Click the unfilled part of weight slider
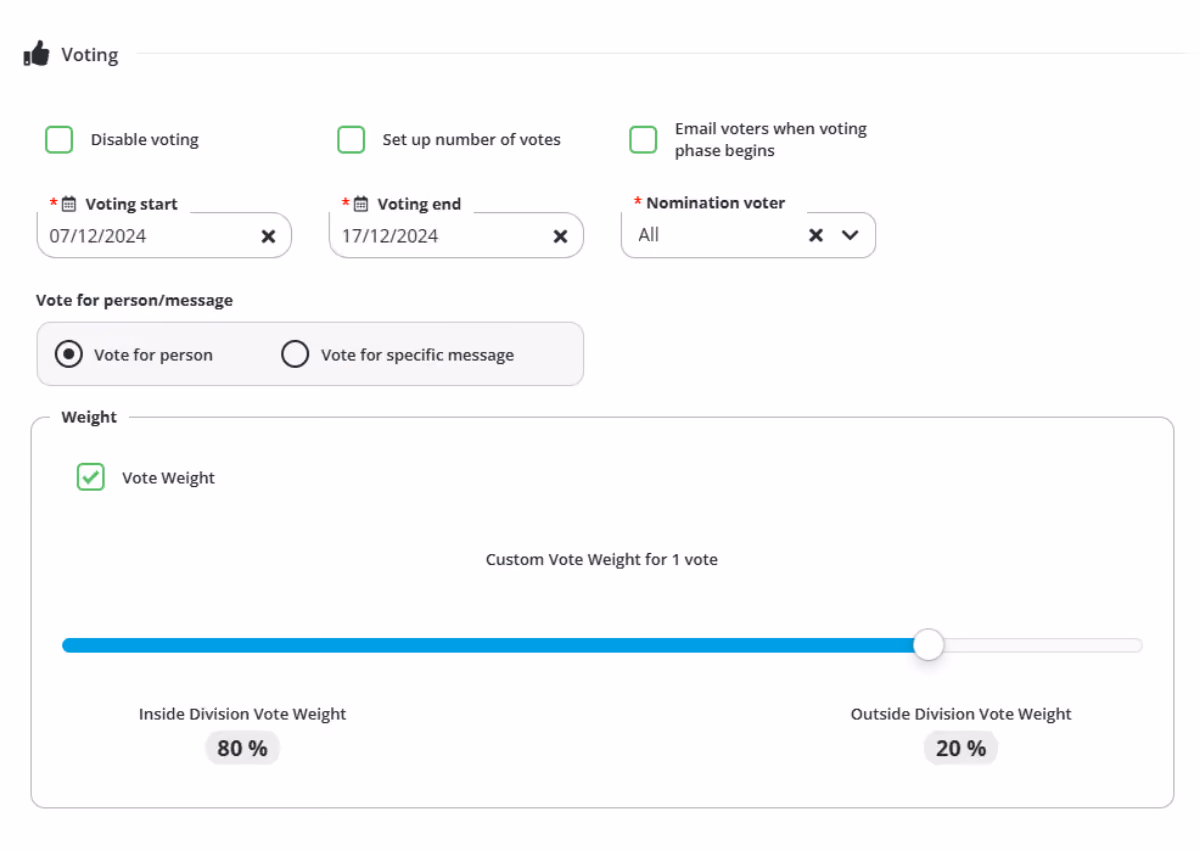1200x850 pixels. pos(1042,645)
